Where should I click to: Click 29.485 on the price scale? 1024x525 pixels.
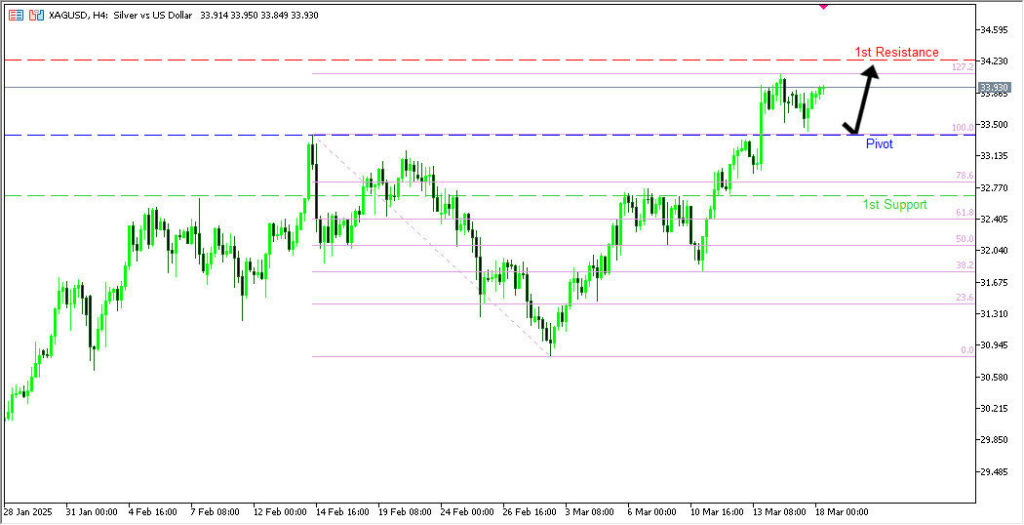tap(999, 472)
